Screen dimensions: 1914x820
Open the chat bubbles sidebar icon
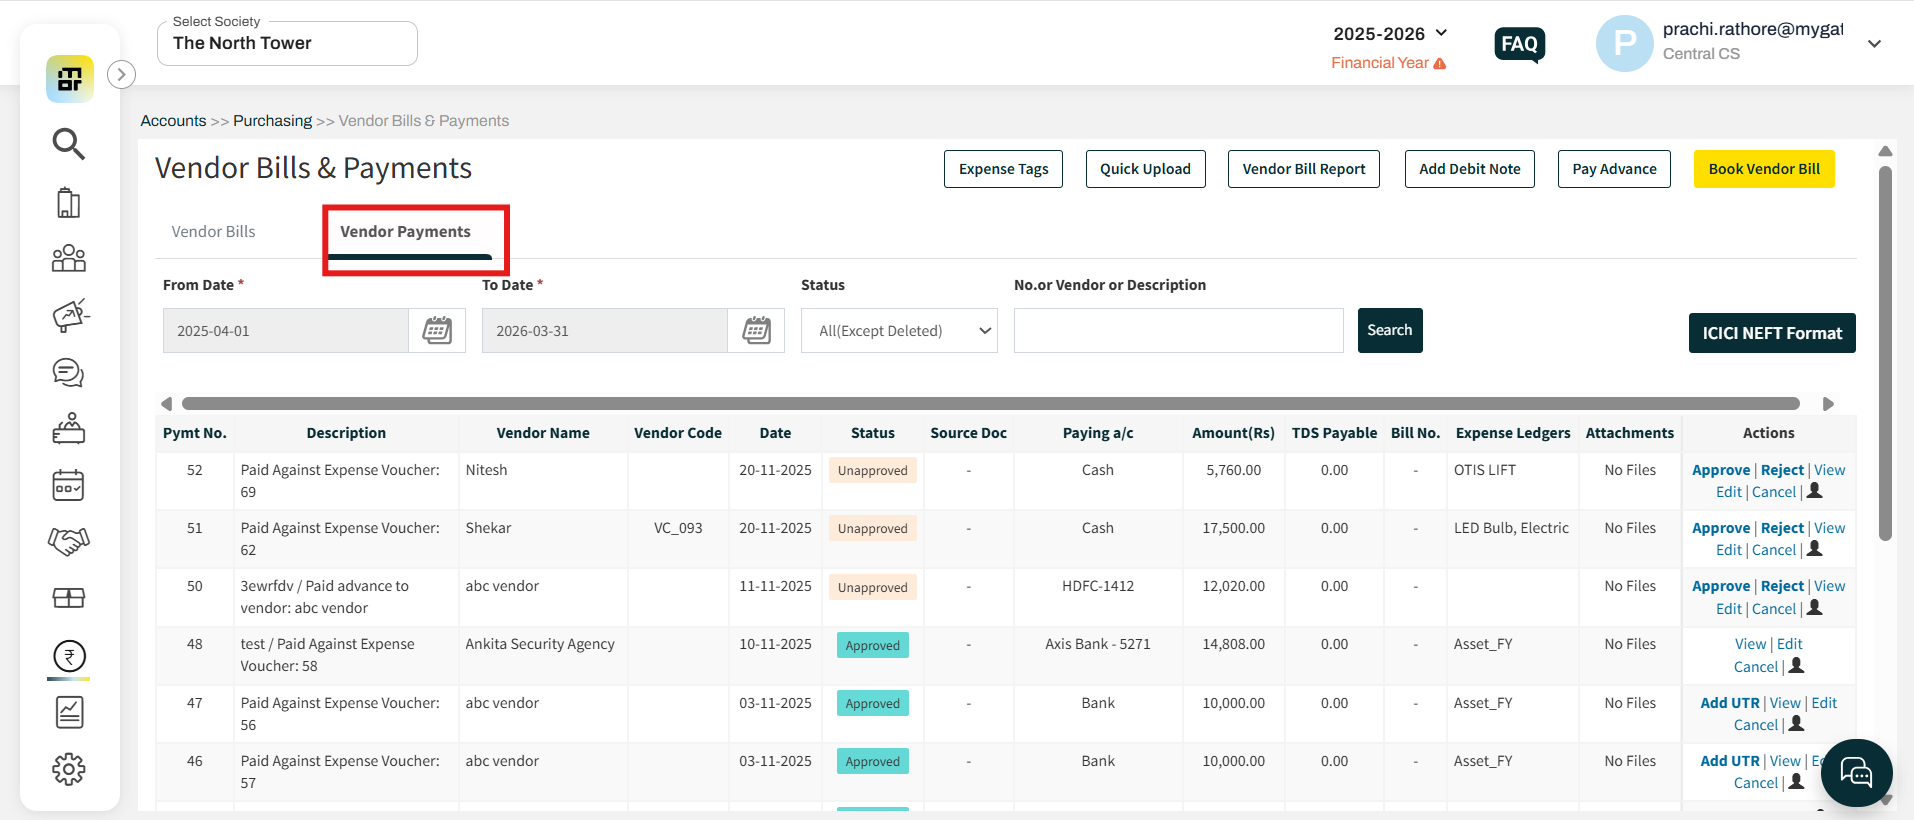(68, 373)
